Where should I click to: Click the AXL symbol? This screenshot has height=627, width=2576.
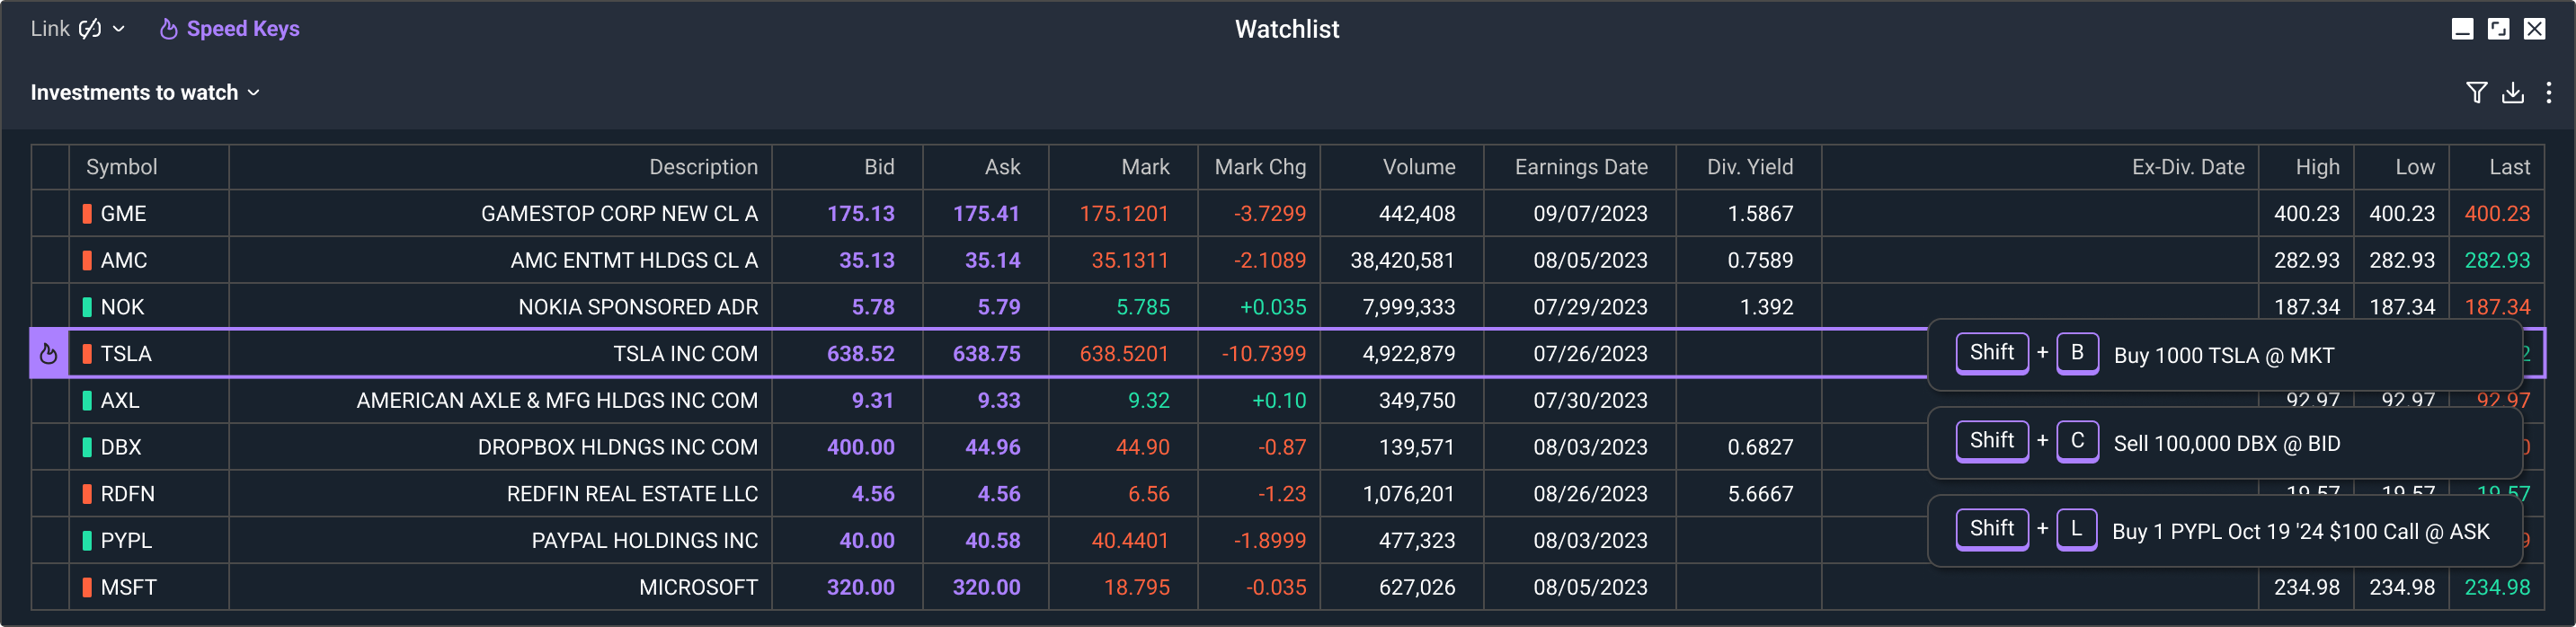pos(120,401)
